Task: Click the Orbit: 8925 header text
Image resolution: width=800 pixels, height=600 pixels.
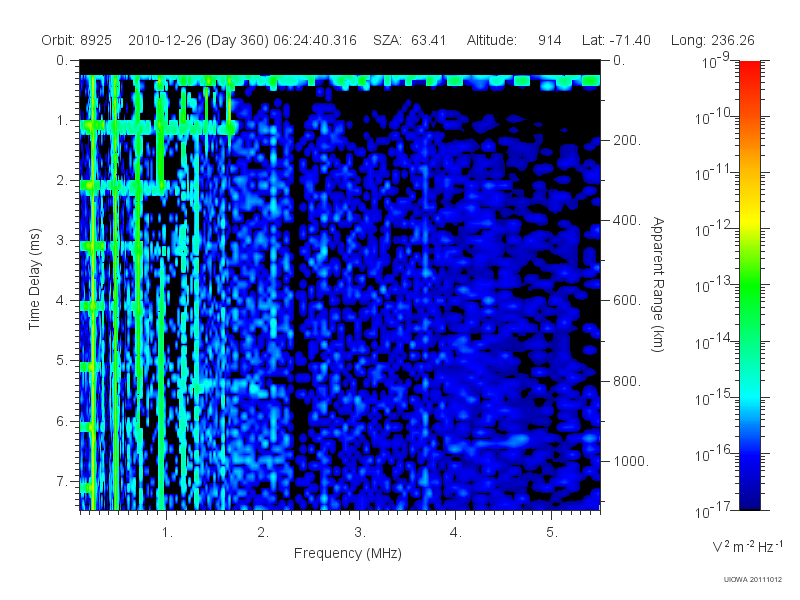Action: [x=77, y=40]
